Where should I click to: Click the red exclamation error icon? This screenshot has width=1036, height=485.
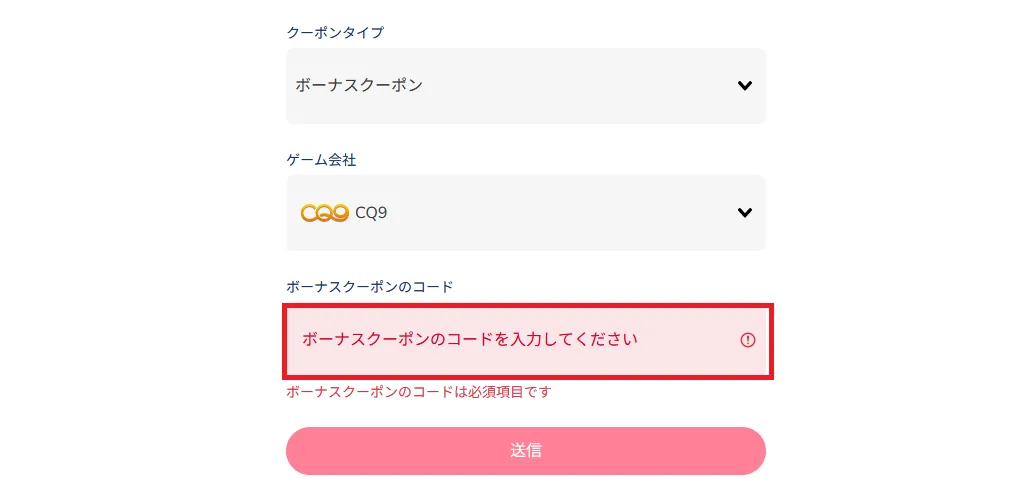pos(748,340)
